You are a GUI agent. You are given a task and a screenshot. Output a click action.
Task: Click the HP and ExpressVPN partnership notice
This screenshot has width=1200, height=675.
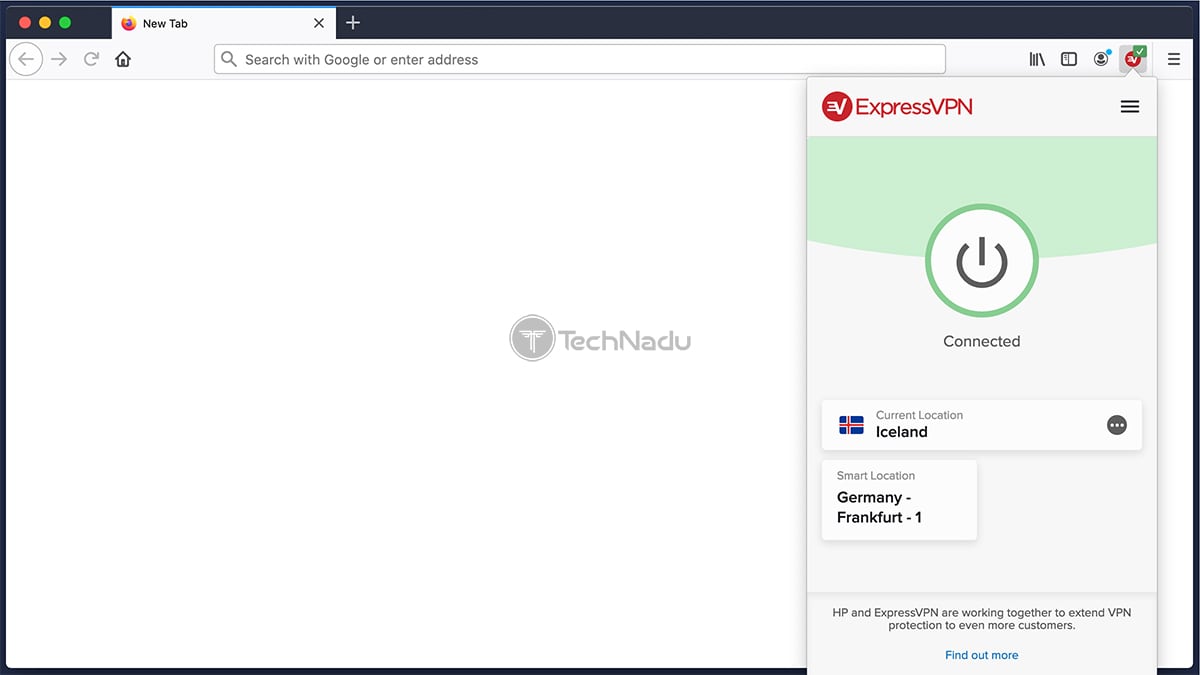click(982, 619)
